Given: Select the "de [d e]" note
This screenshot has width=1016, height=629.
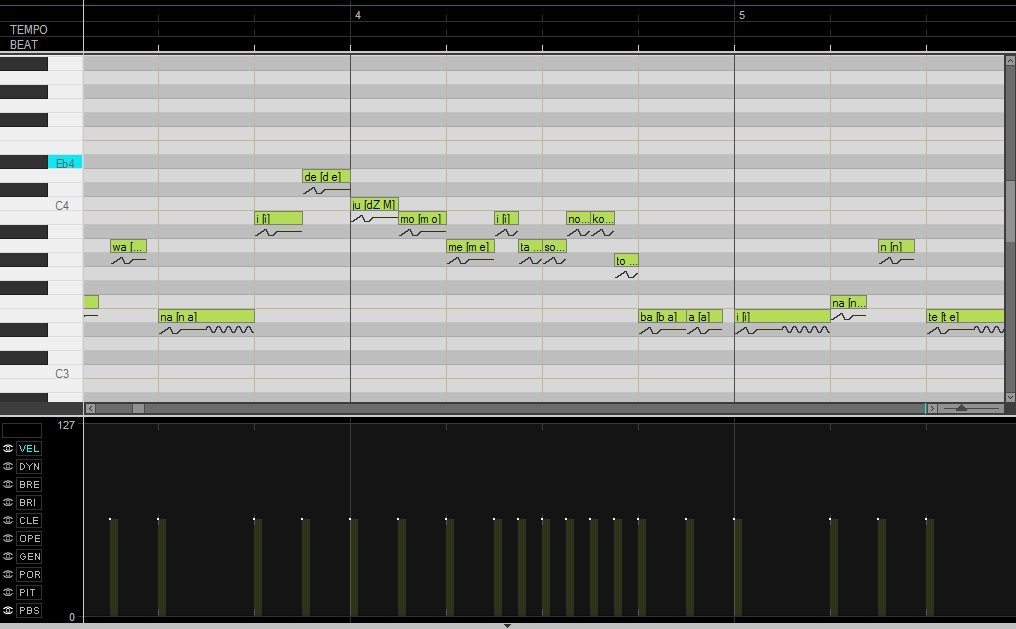Looking at the screenshot, I should click(x=326, y=176).
